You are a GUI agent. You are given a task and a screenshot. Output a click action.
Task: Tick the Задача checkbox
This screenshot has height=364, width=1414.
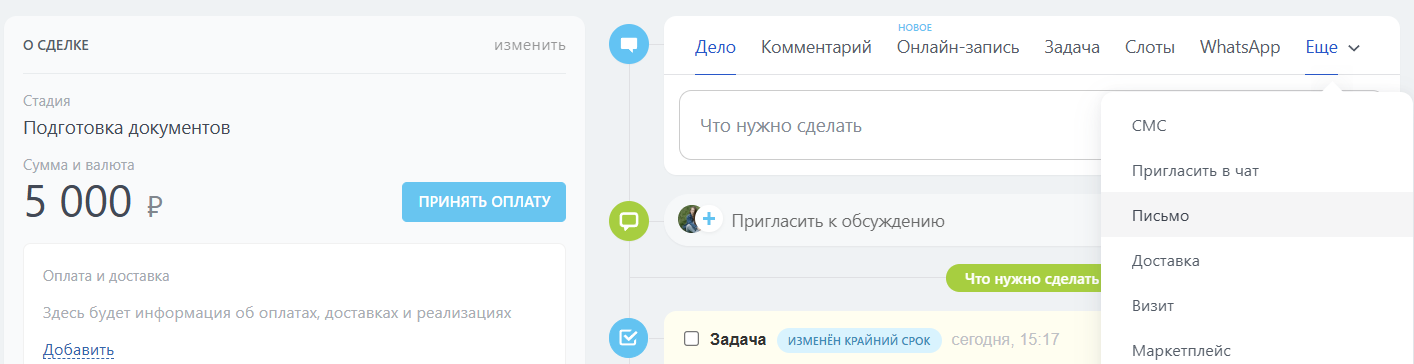tap(691, 339)
